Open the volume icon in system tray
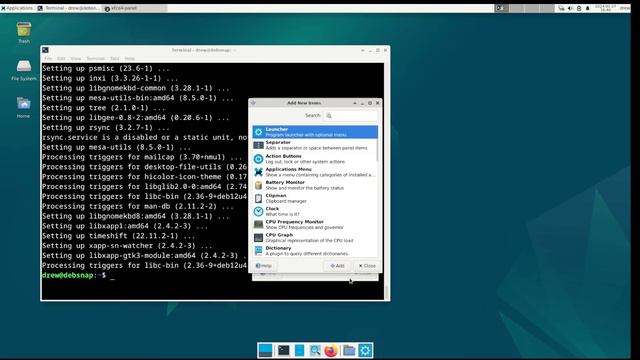Screen dimensions: 640x360 570,8
